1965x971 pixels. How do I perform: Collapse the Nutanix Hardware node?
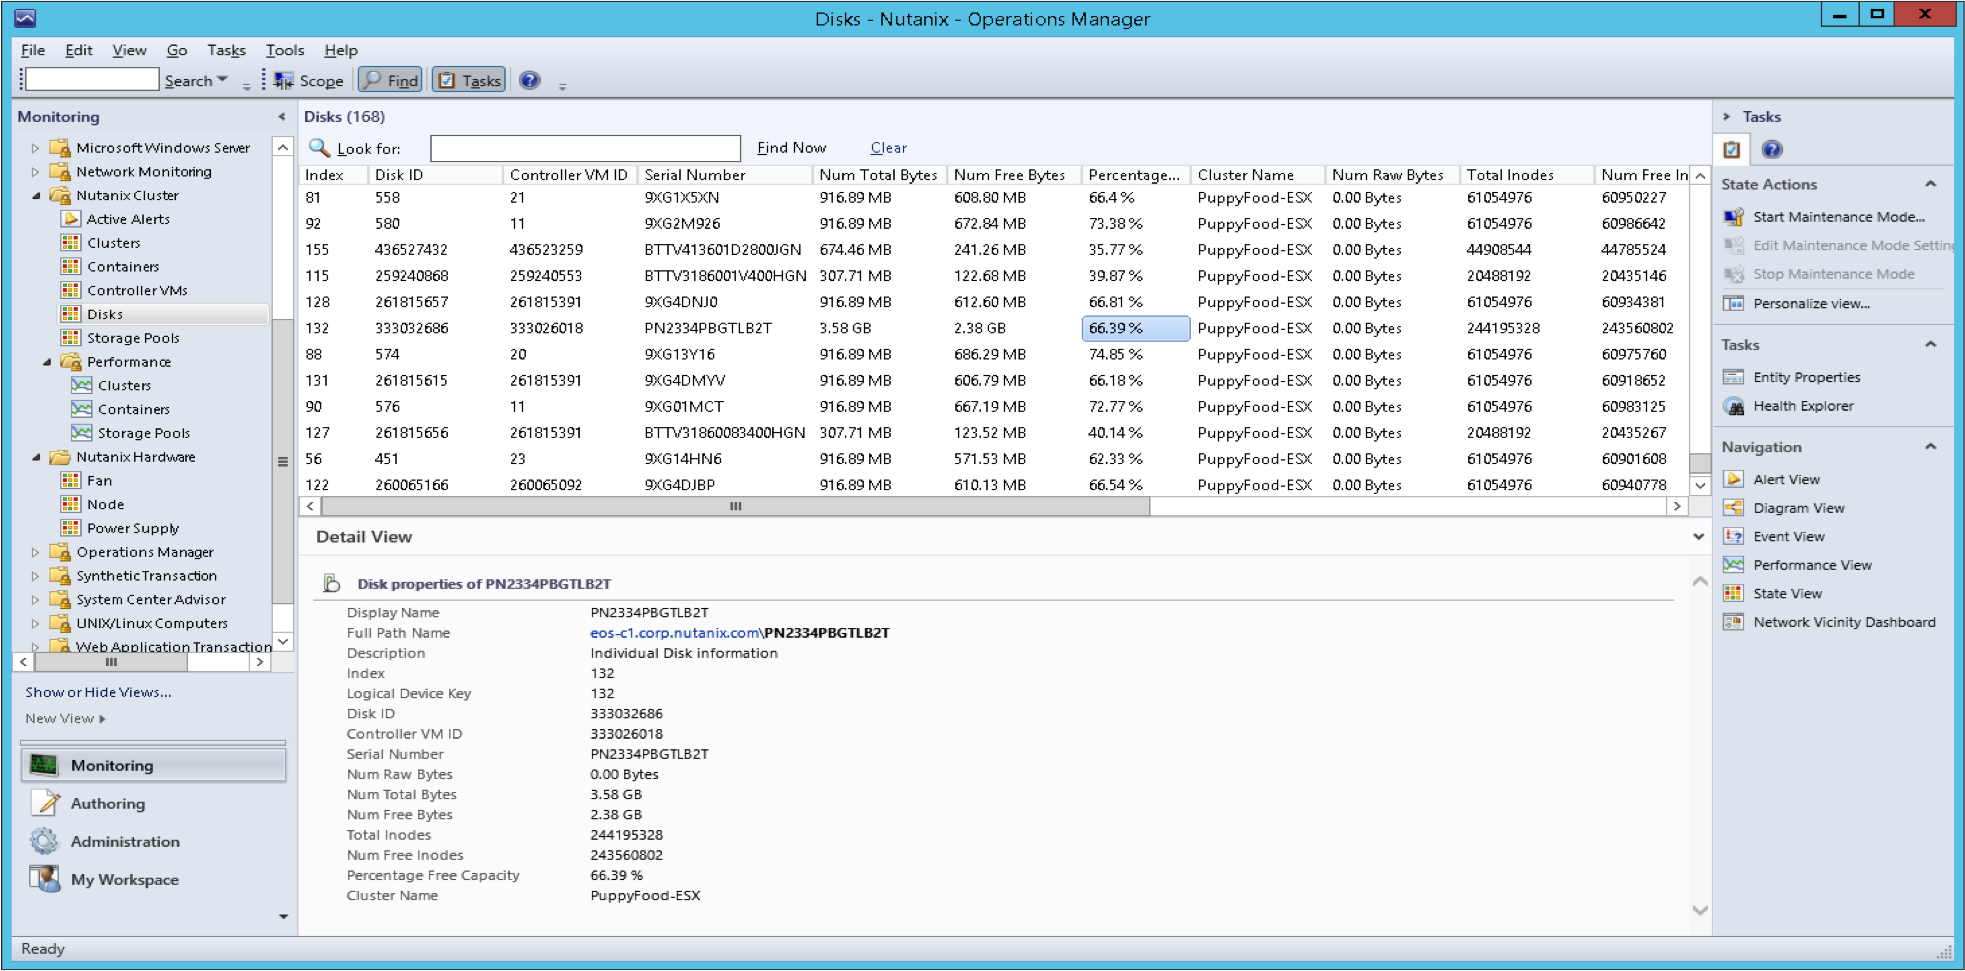36,457
